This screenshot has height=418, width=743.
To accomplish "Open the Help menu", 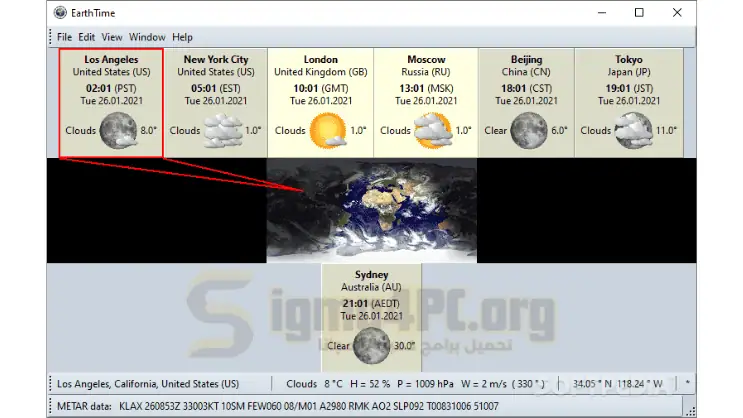I will pos(182,37).
